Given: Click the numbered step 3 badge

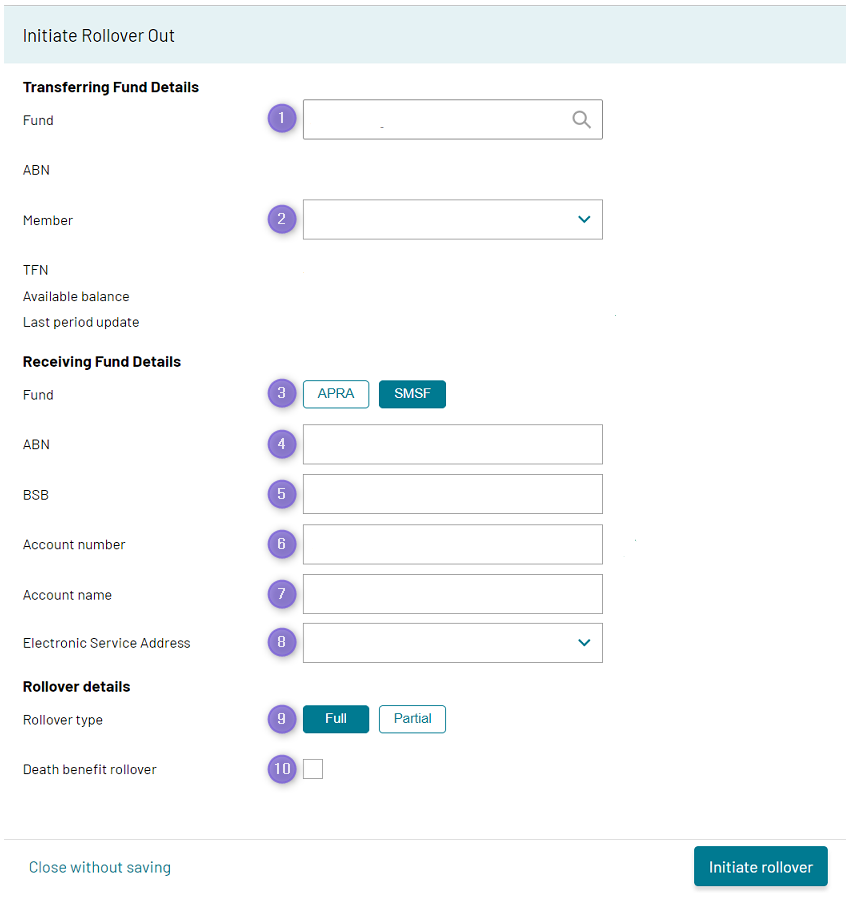Looking at the screenshot, I should pos(282,394).
